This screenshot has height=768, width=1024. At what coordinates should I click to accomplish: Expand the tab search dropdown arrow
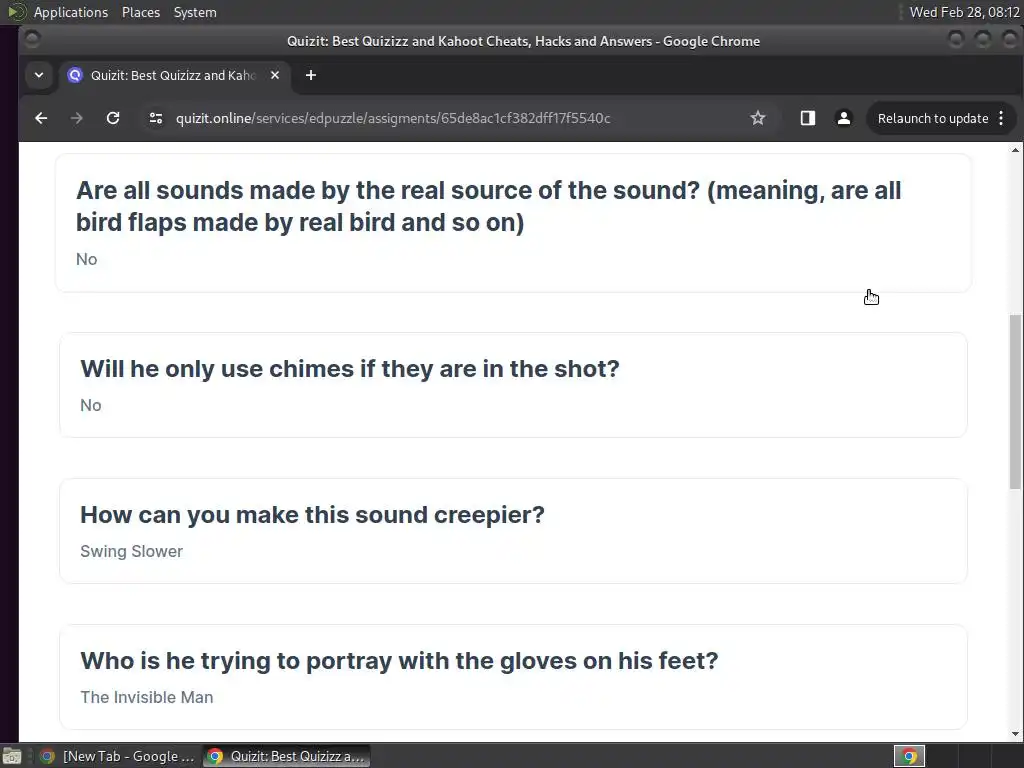(38, 75)
